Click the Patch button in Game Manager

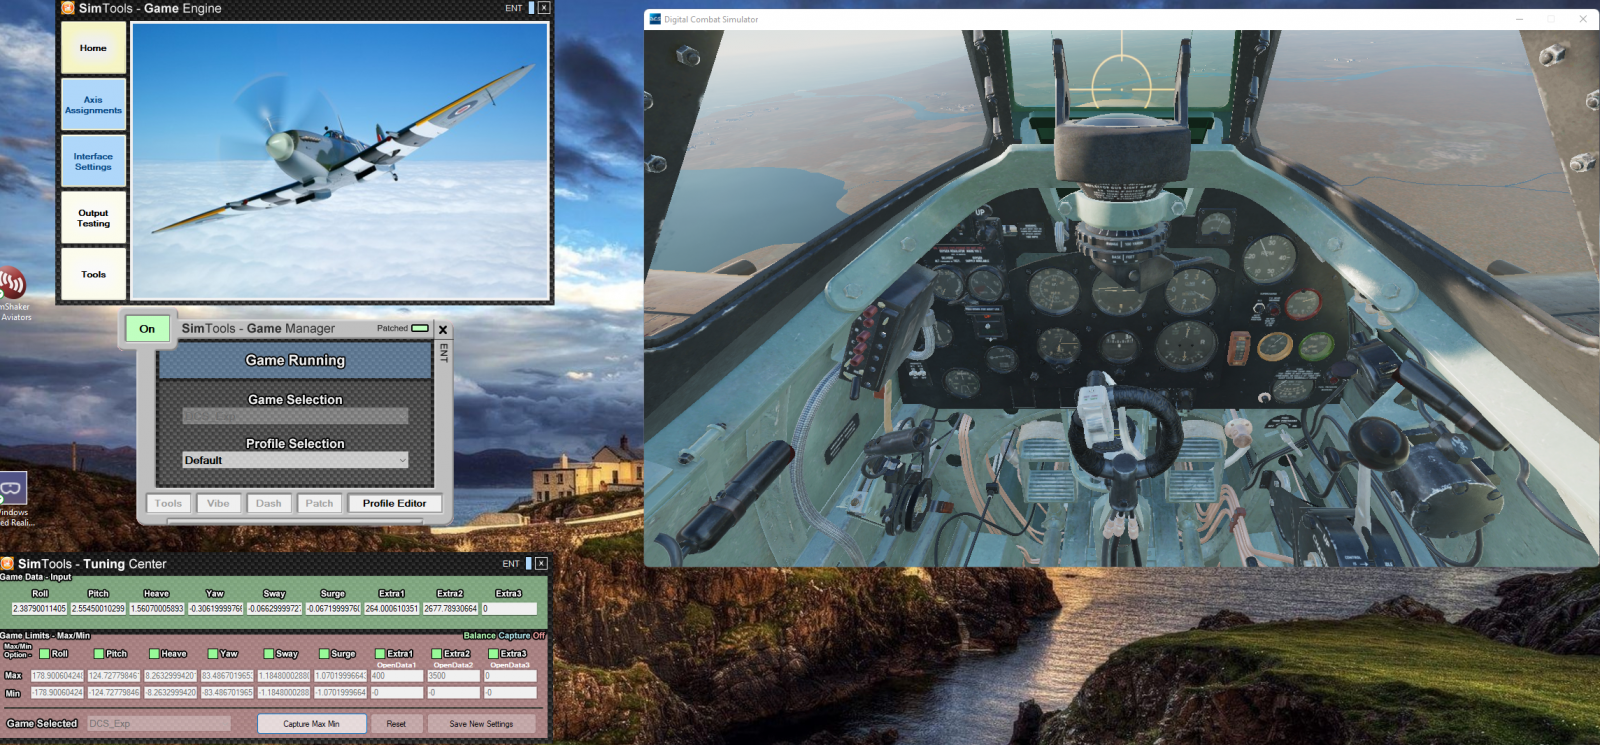pos(319,503)
